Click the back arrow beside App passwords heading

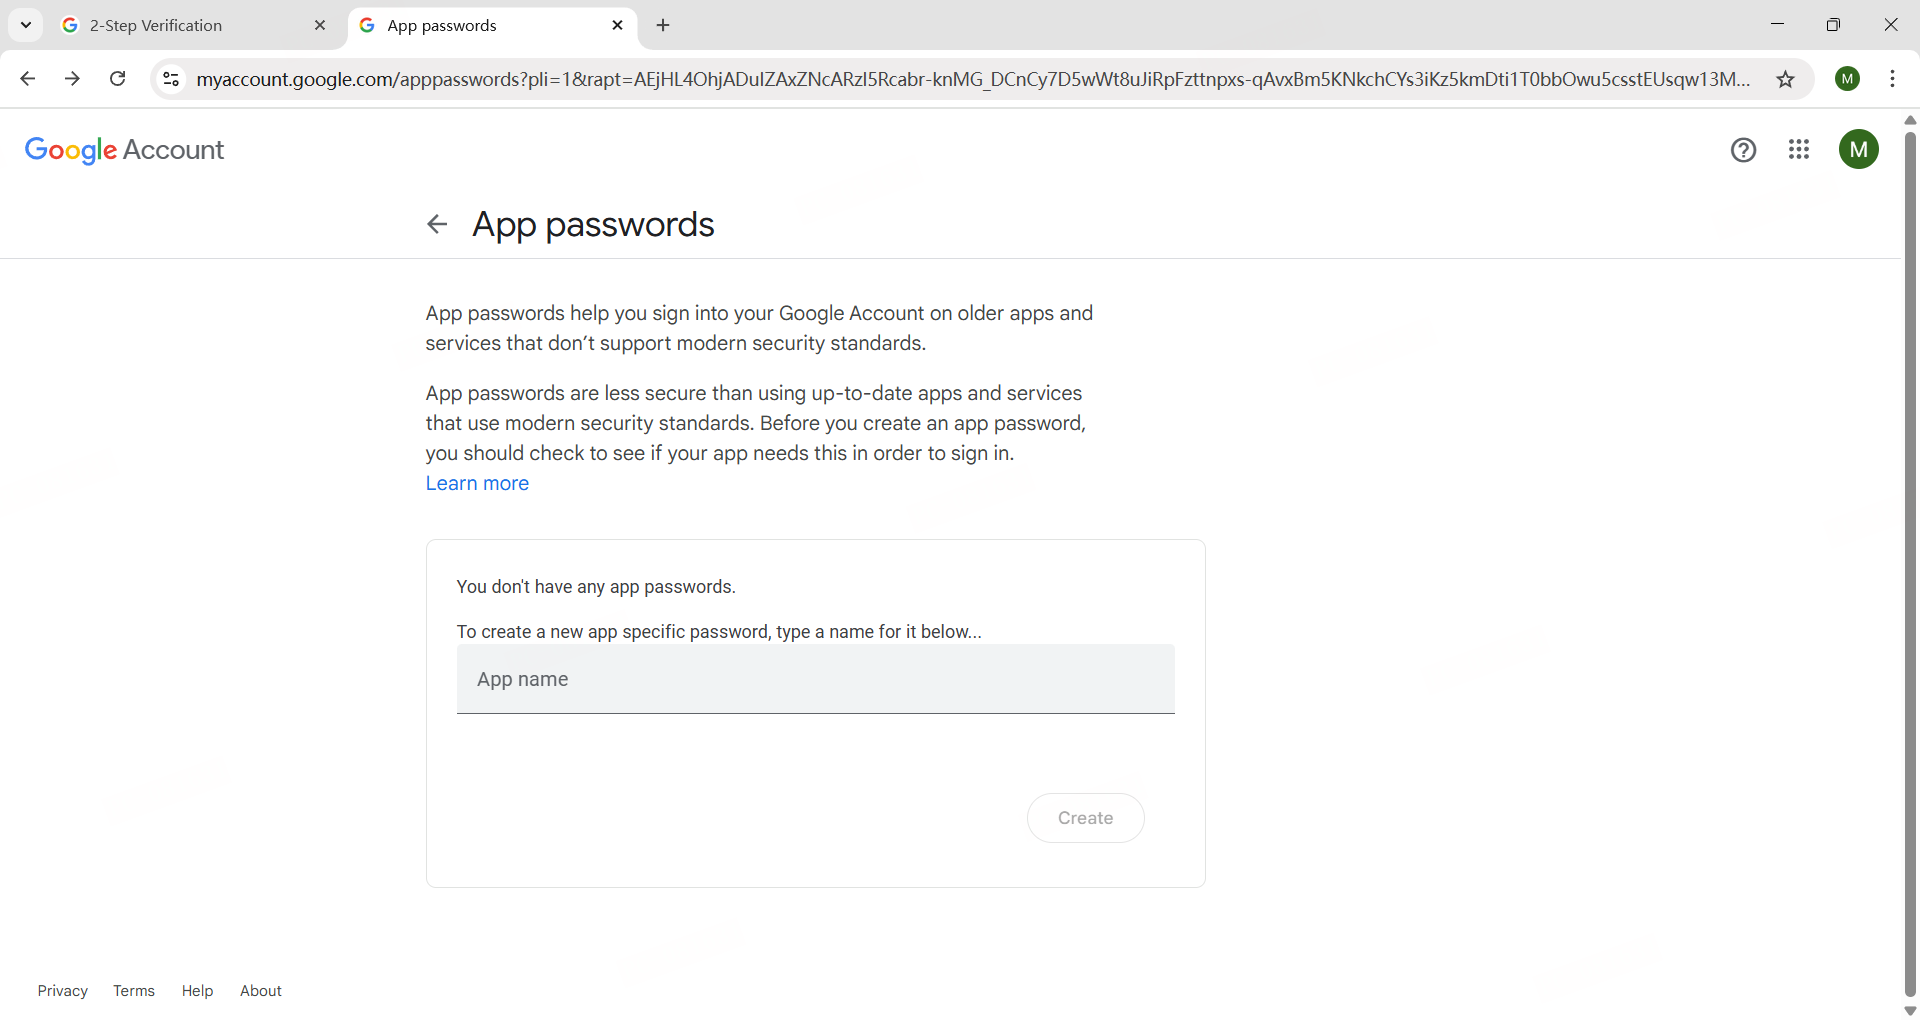click(437, 224)
